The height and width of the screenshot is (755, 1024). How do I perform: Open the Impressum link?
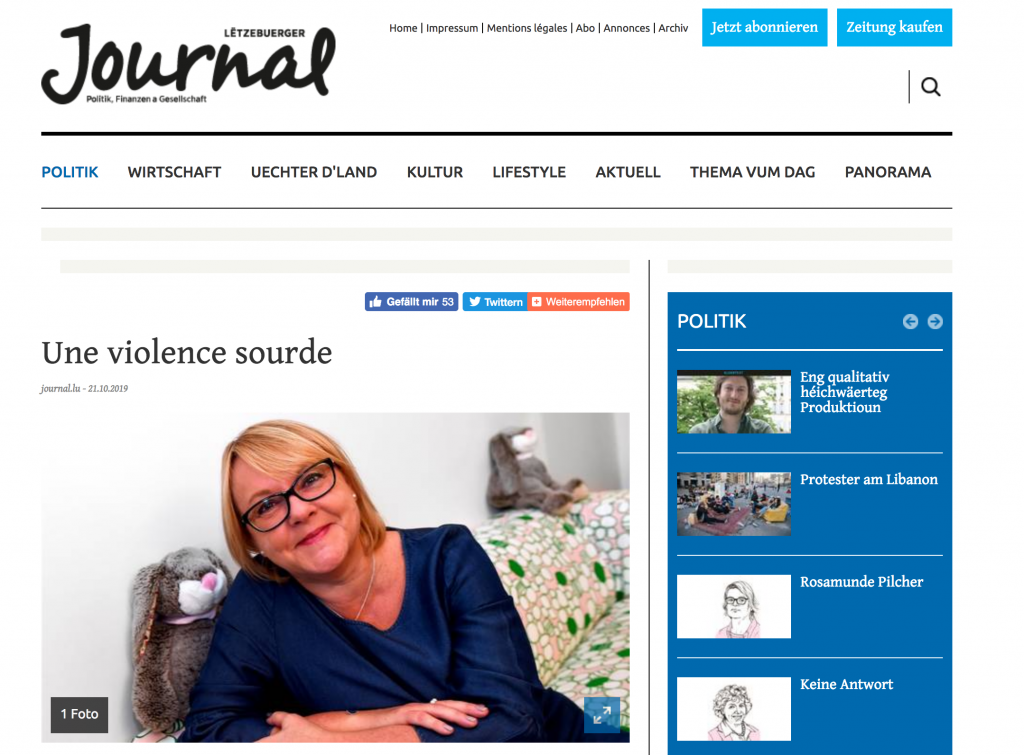(x=452, y=28)
